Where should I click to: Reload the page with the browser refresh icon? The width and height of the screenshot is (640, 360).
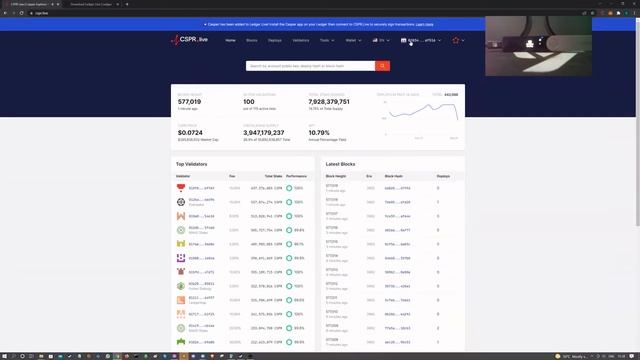tap(21, 13)
